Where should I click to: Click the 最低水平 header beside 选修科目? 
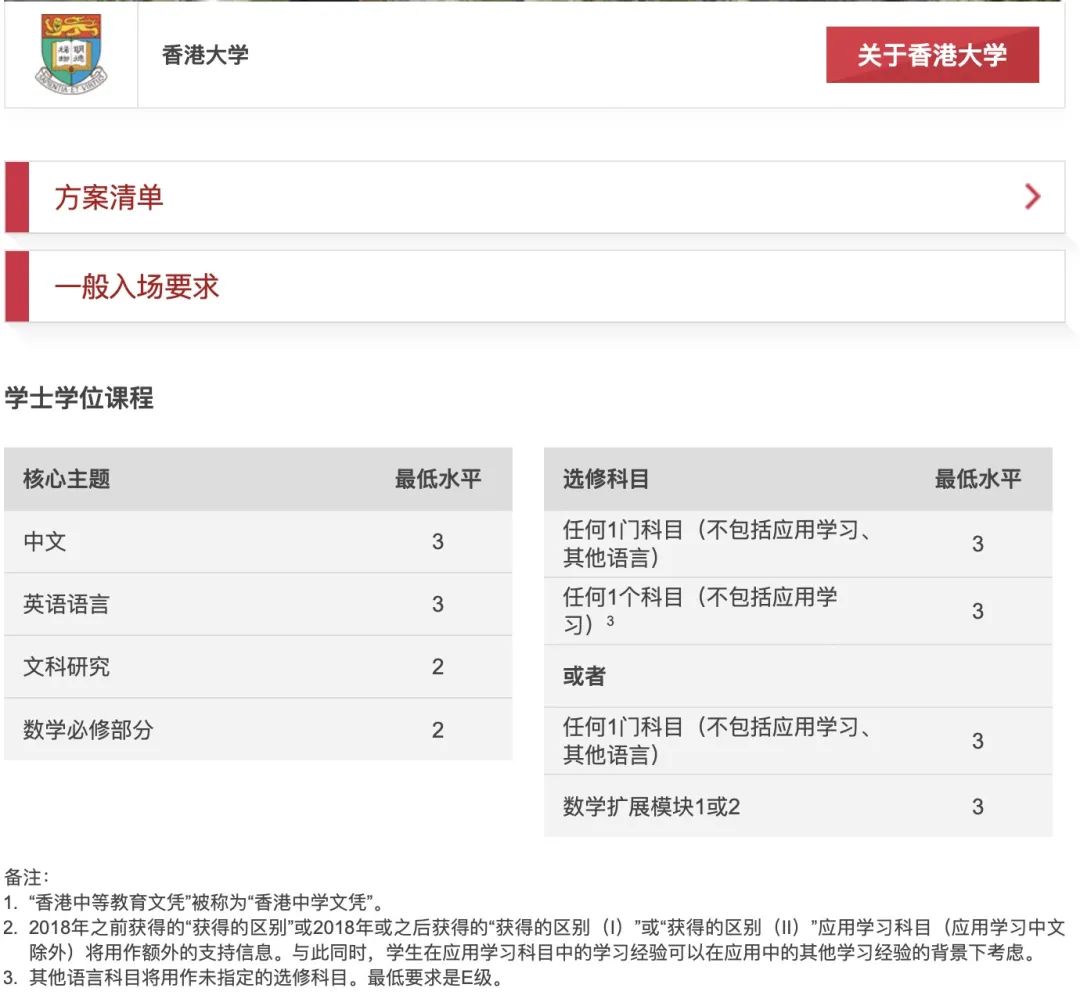pos(978,479)
